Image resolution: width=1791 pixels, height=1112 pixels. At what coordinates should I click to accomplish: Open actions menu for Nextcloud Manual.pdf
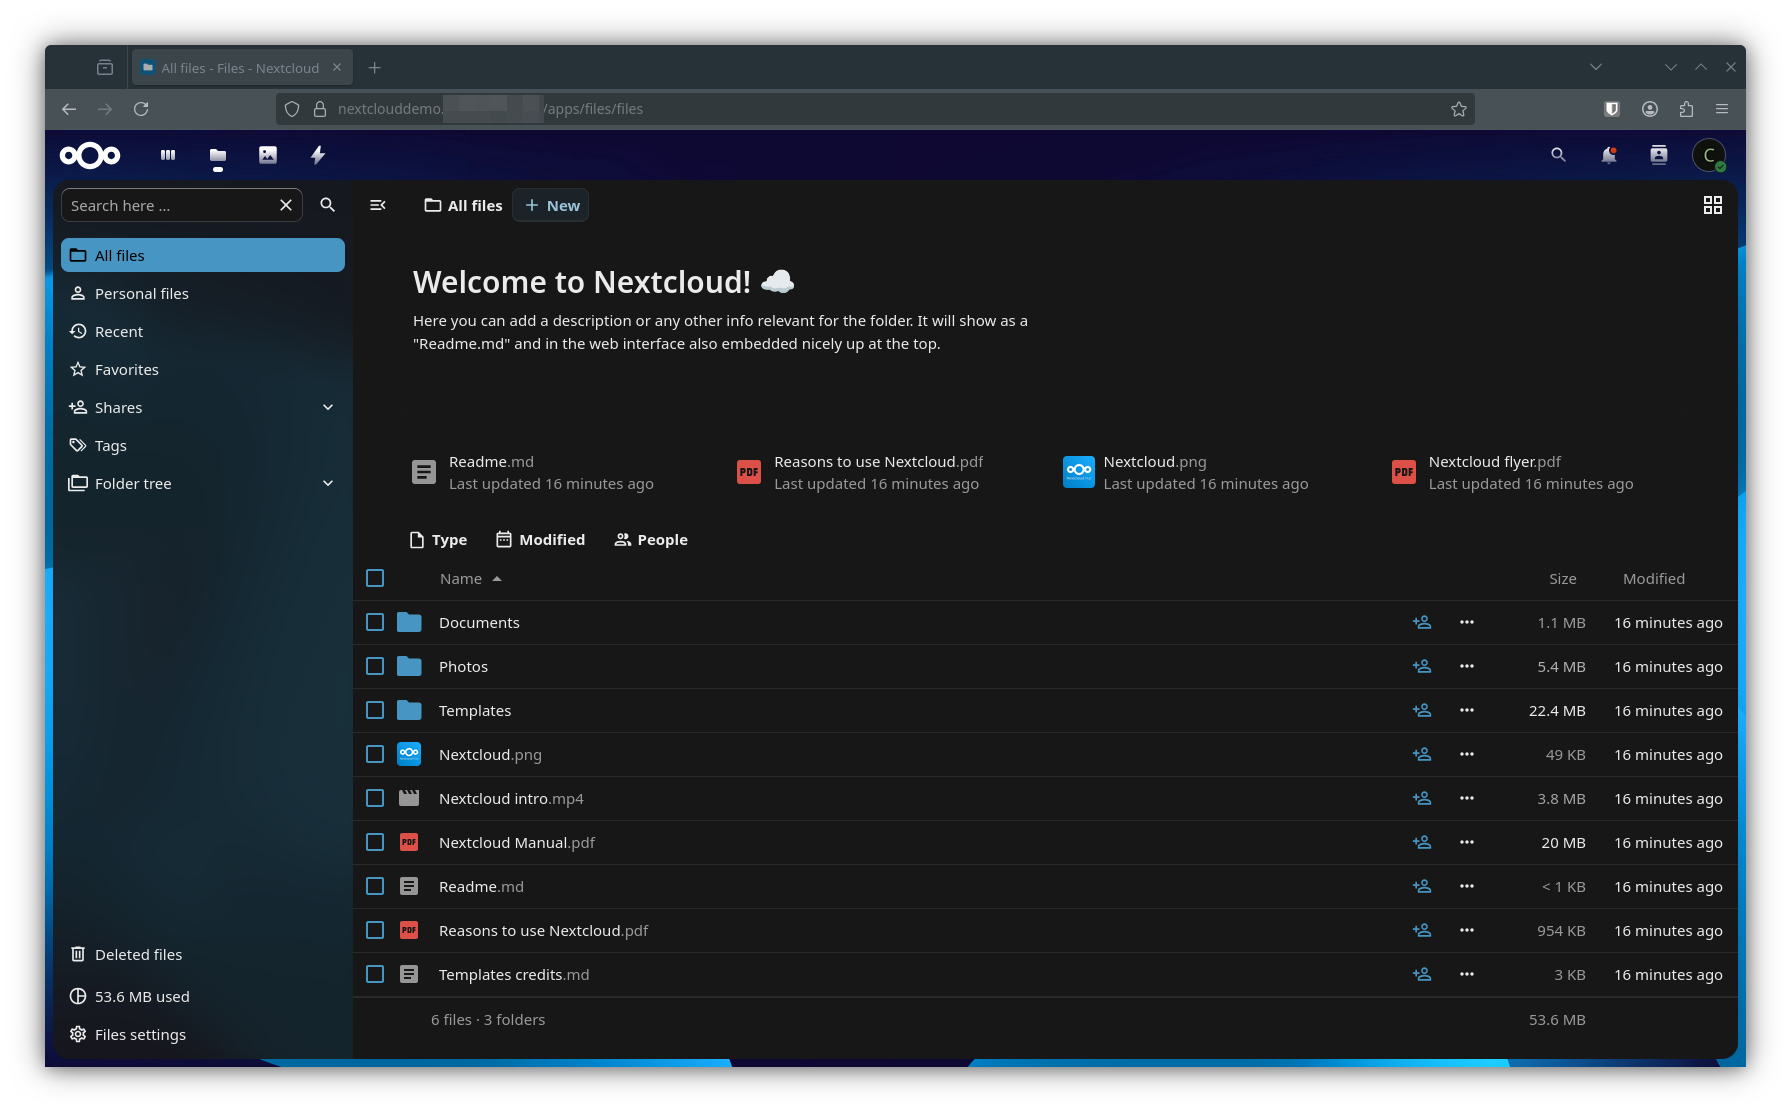click(x=1466, y=843)
